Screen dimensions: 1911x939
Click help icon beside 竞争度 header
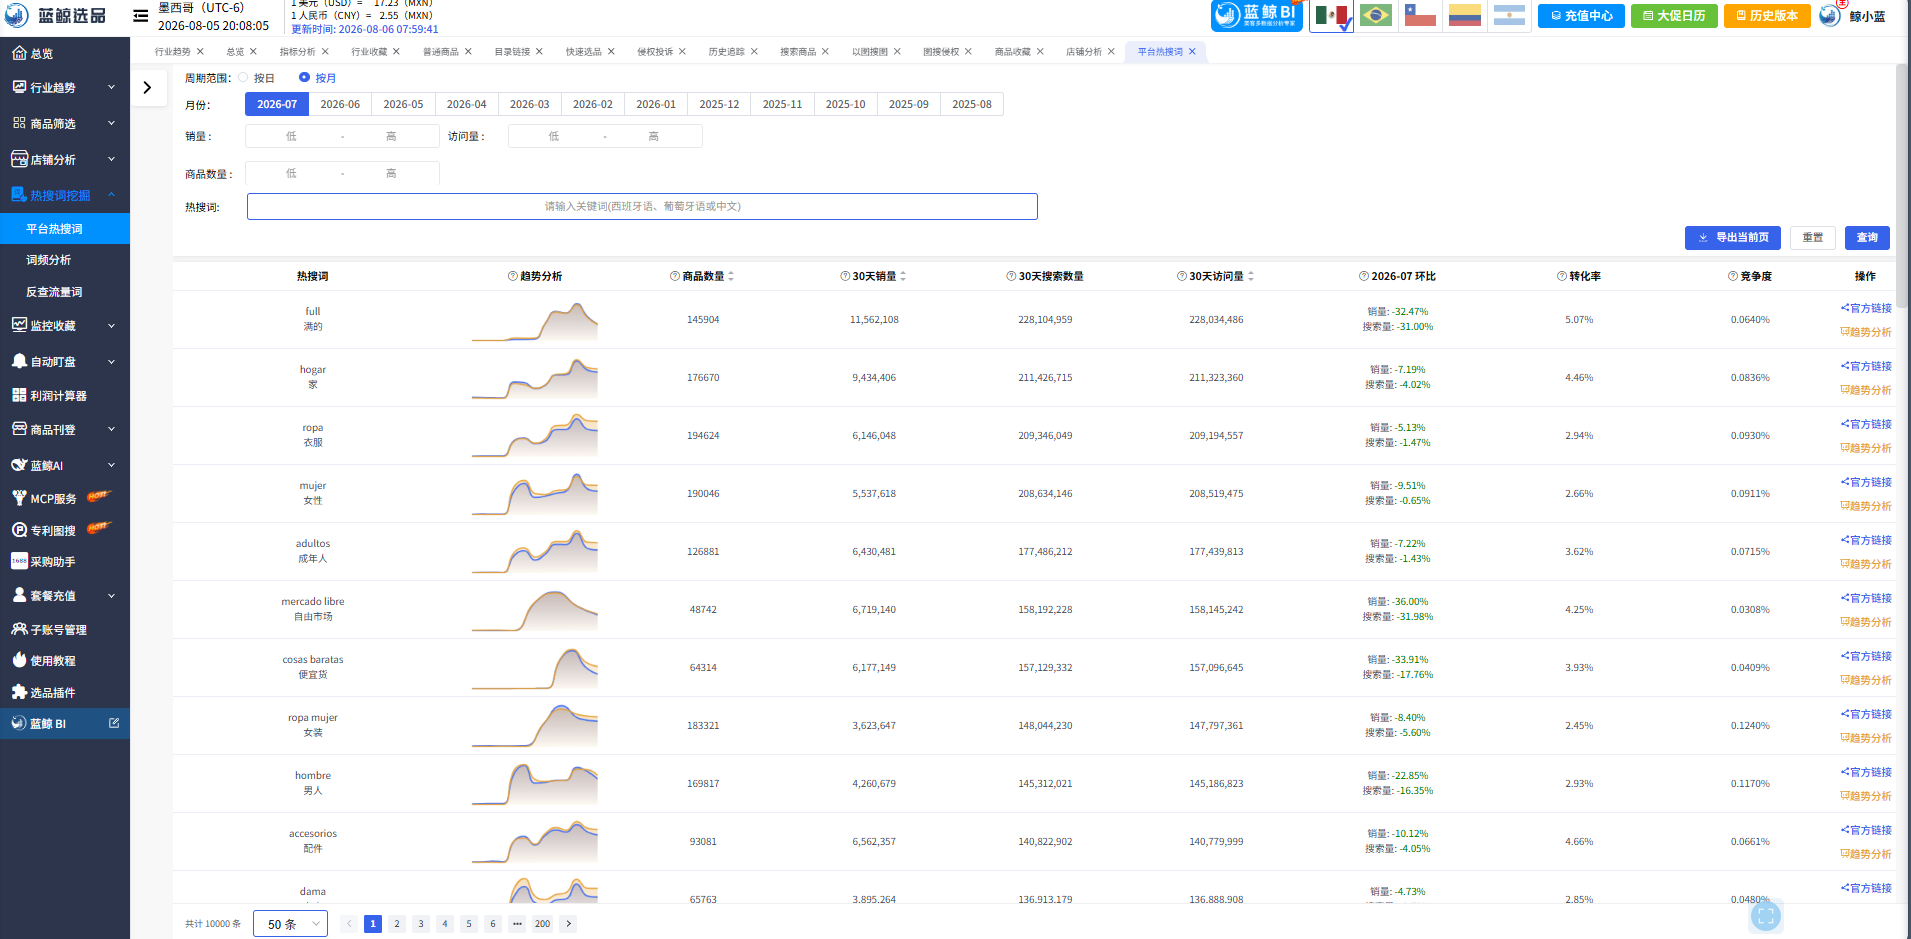(x=1733, y=276)
